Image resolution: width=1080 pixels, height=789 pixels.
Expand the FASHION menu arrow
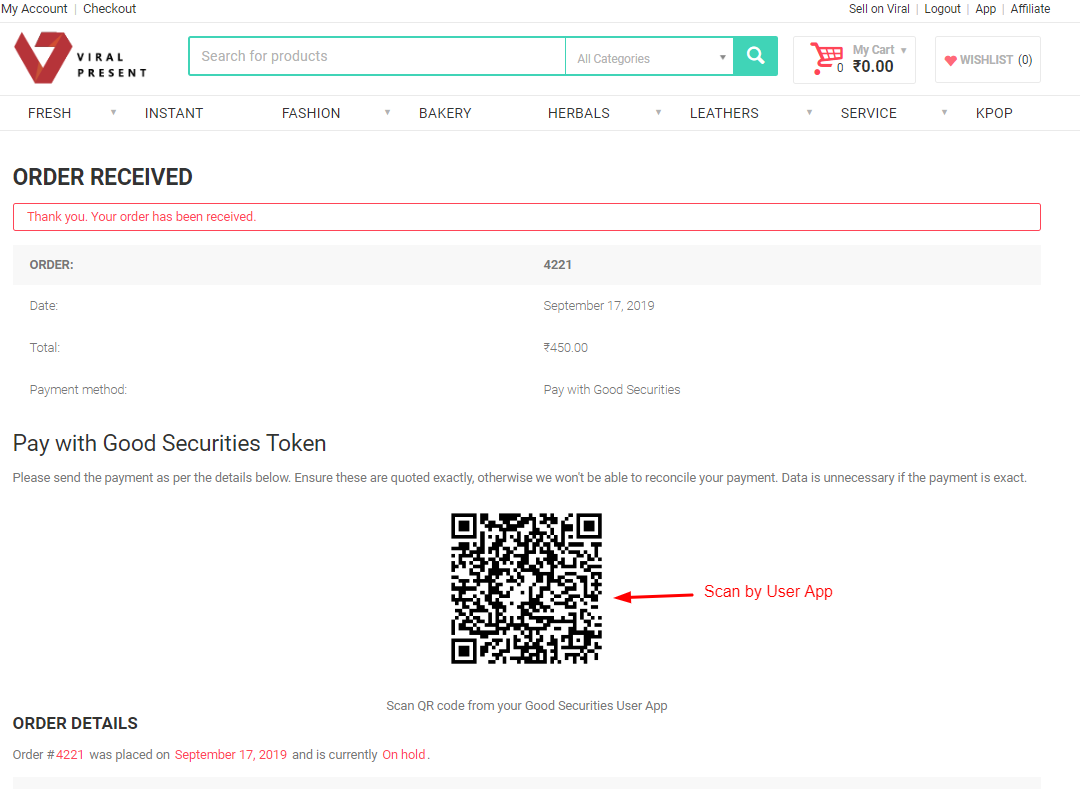388,112
